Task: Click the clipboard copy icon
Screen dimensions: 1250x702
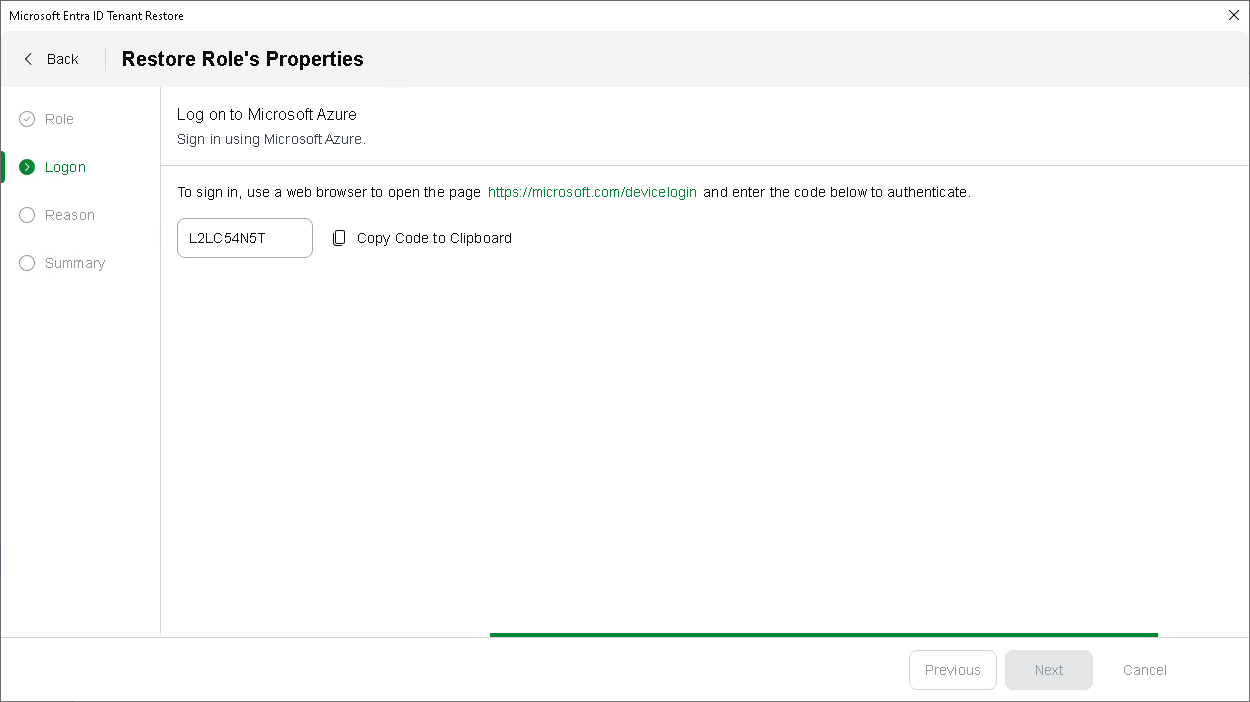Action: pyautogui.click(x=339, y=238)
